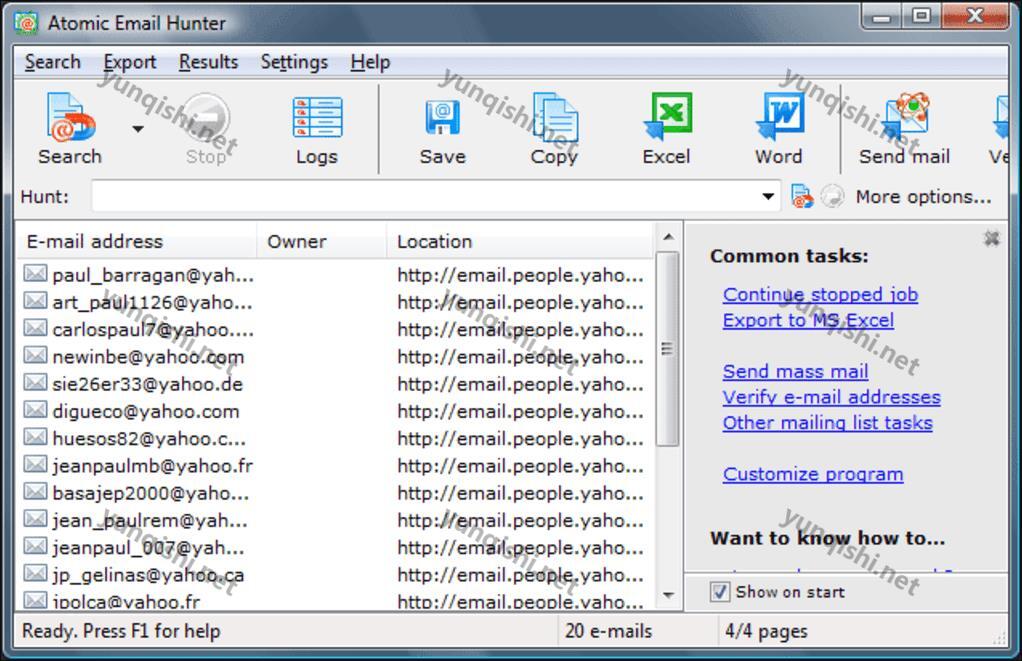Click the Verify e-mail addresses link

pos(831,397)
